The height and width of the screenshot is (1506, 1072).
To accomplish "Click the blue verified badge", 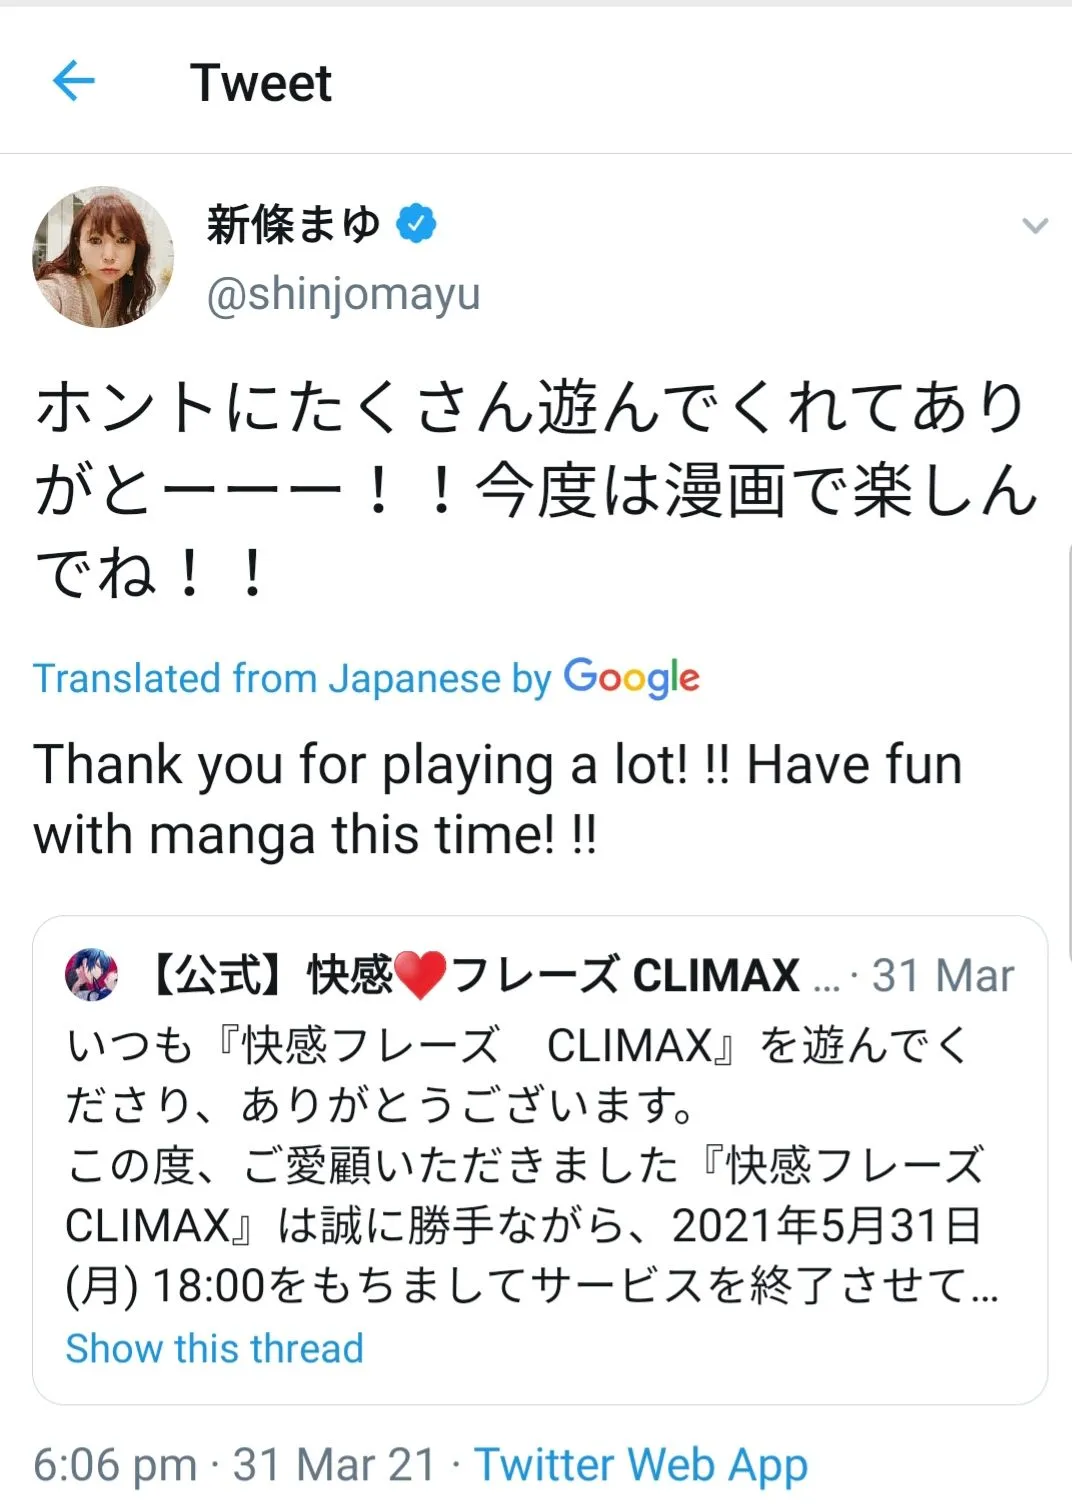I will point(416,224).
